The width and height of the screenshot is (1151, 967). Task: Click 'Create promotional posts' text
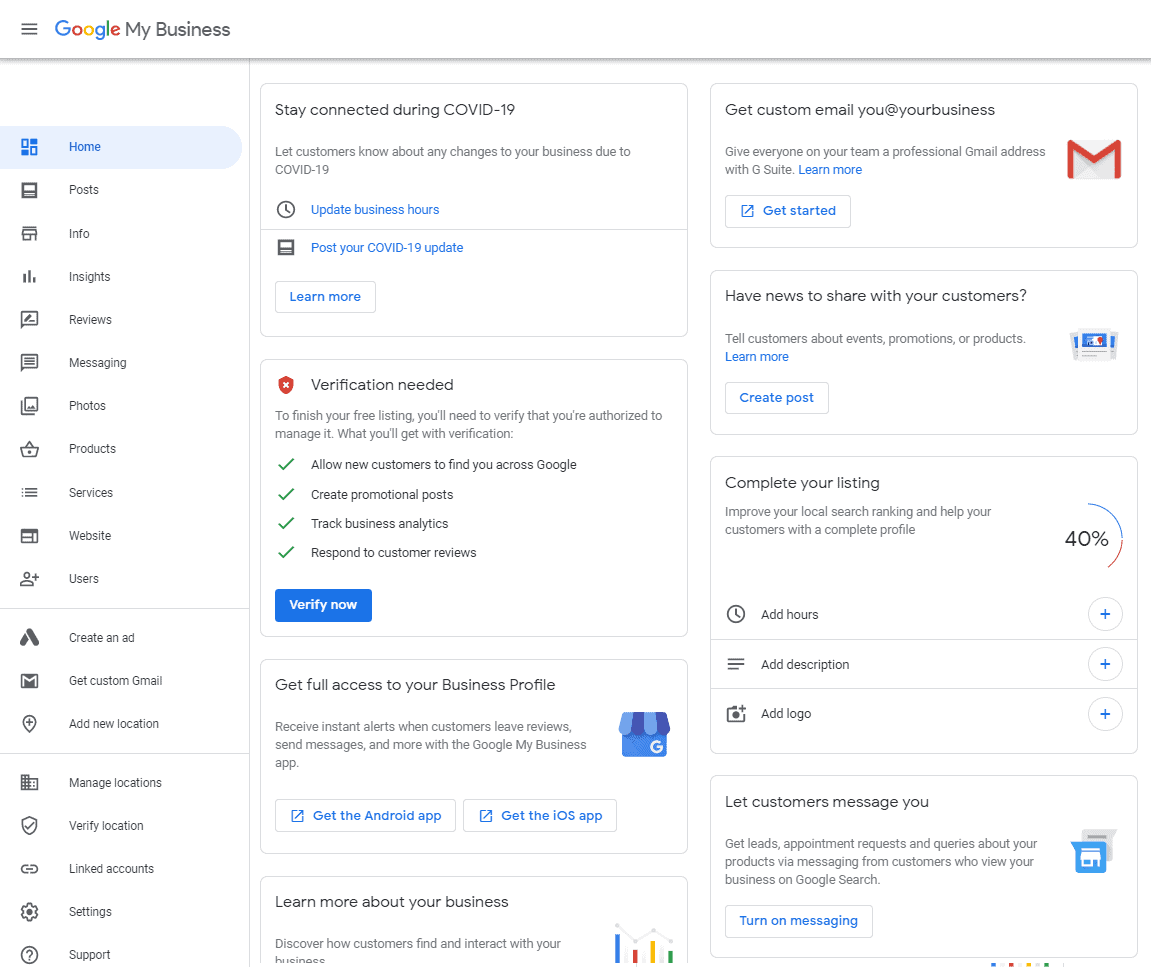point(382,495)
